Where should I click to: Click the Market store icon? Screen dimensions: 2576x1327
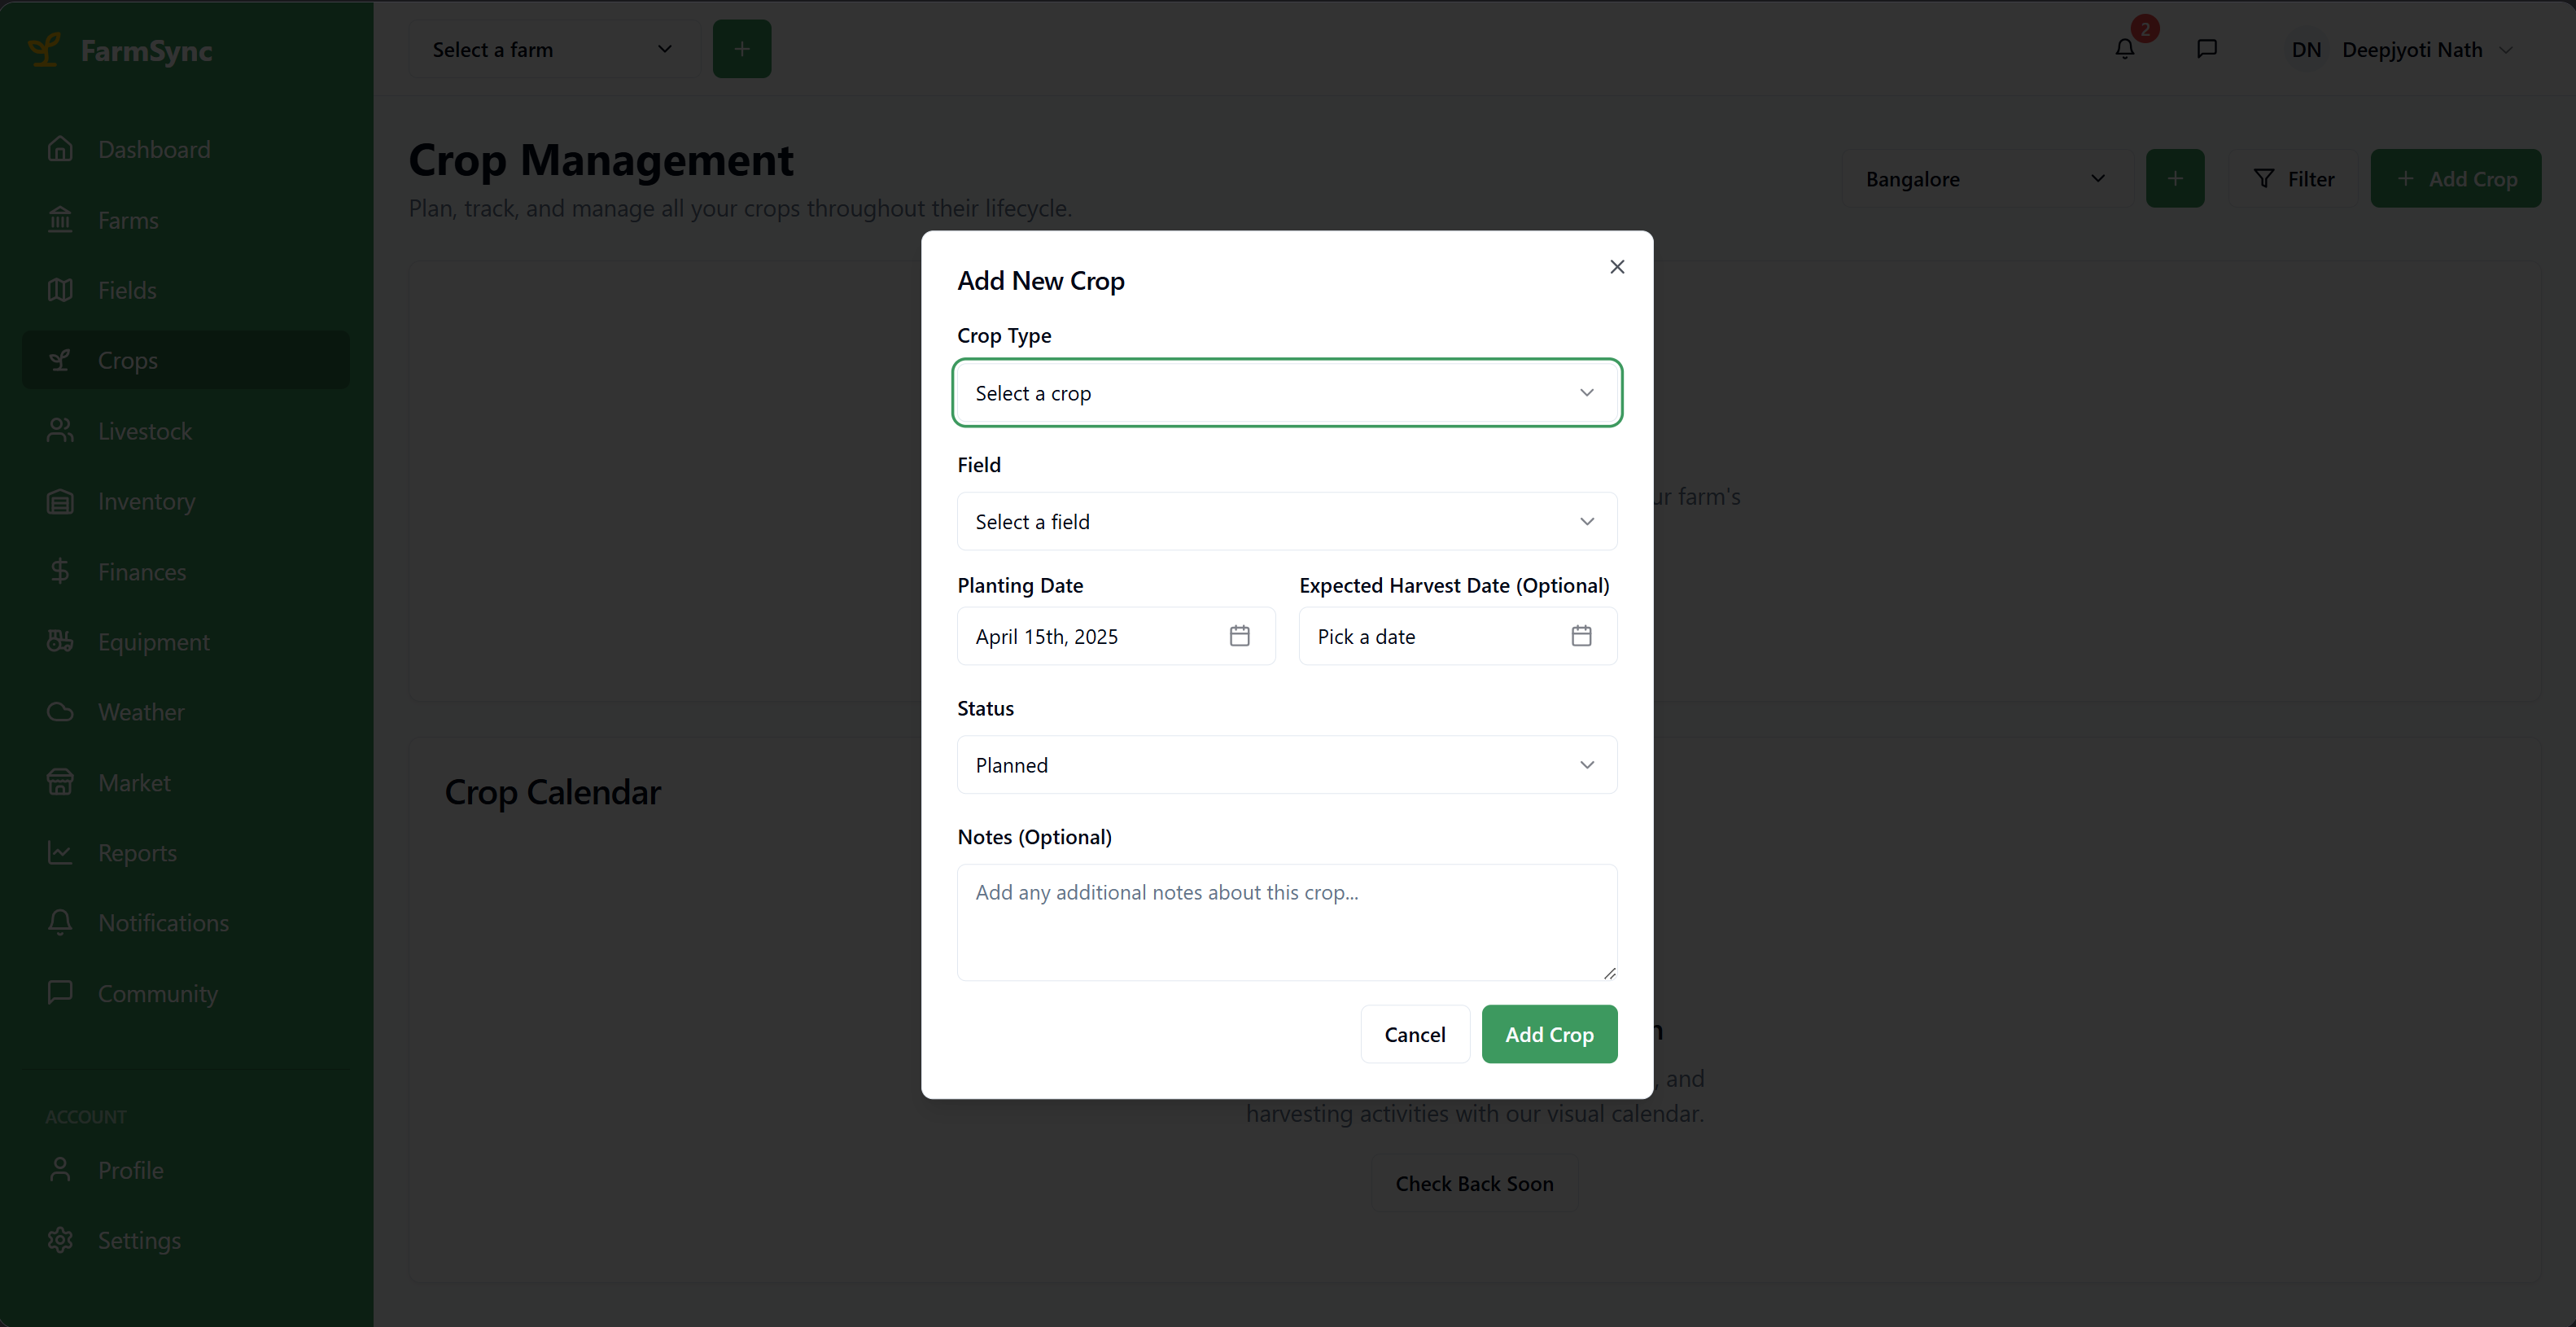(x=60, y=782)
